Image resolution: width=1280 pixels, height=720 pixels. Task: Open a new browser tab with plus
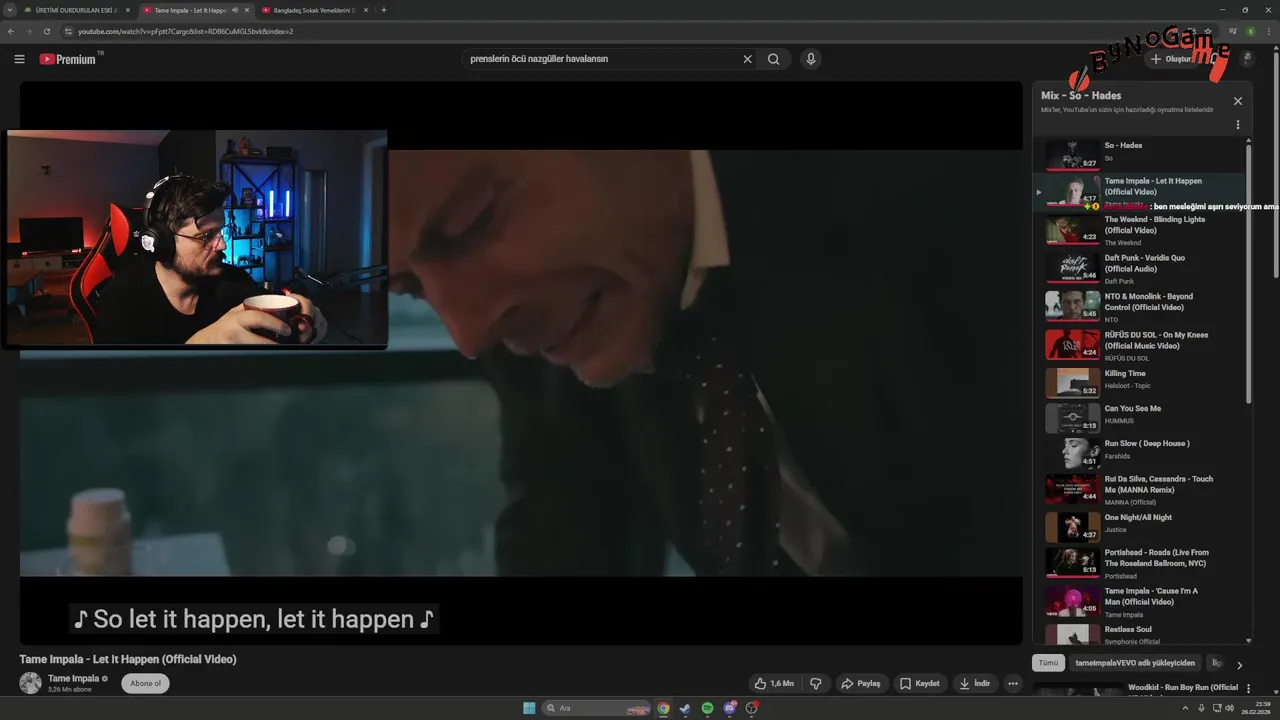click(384, 10)
